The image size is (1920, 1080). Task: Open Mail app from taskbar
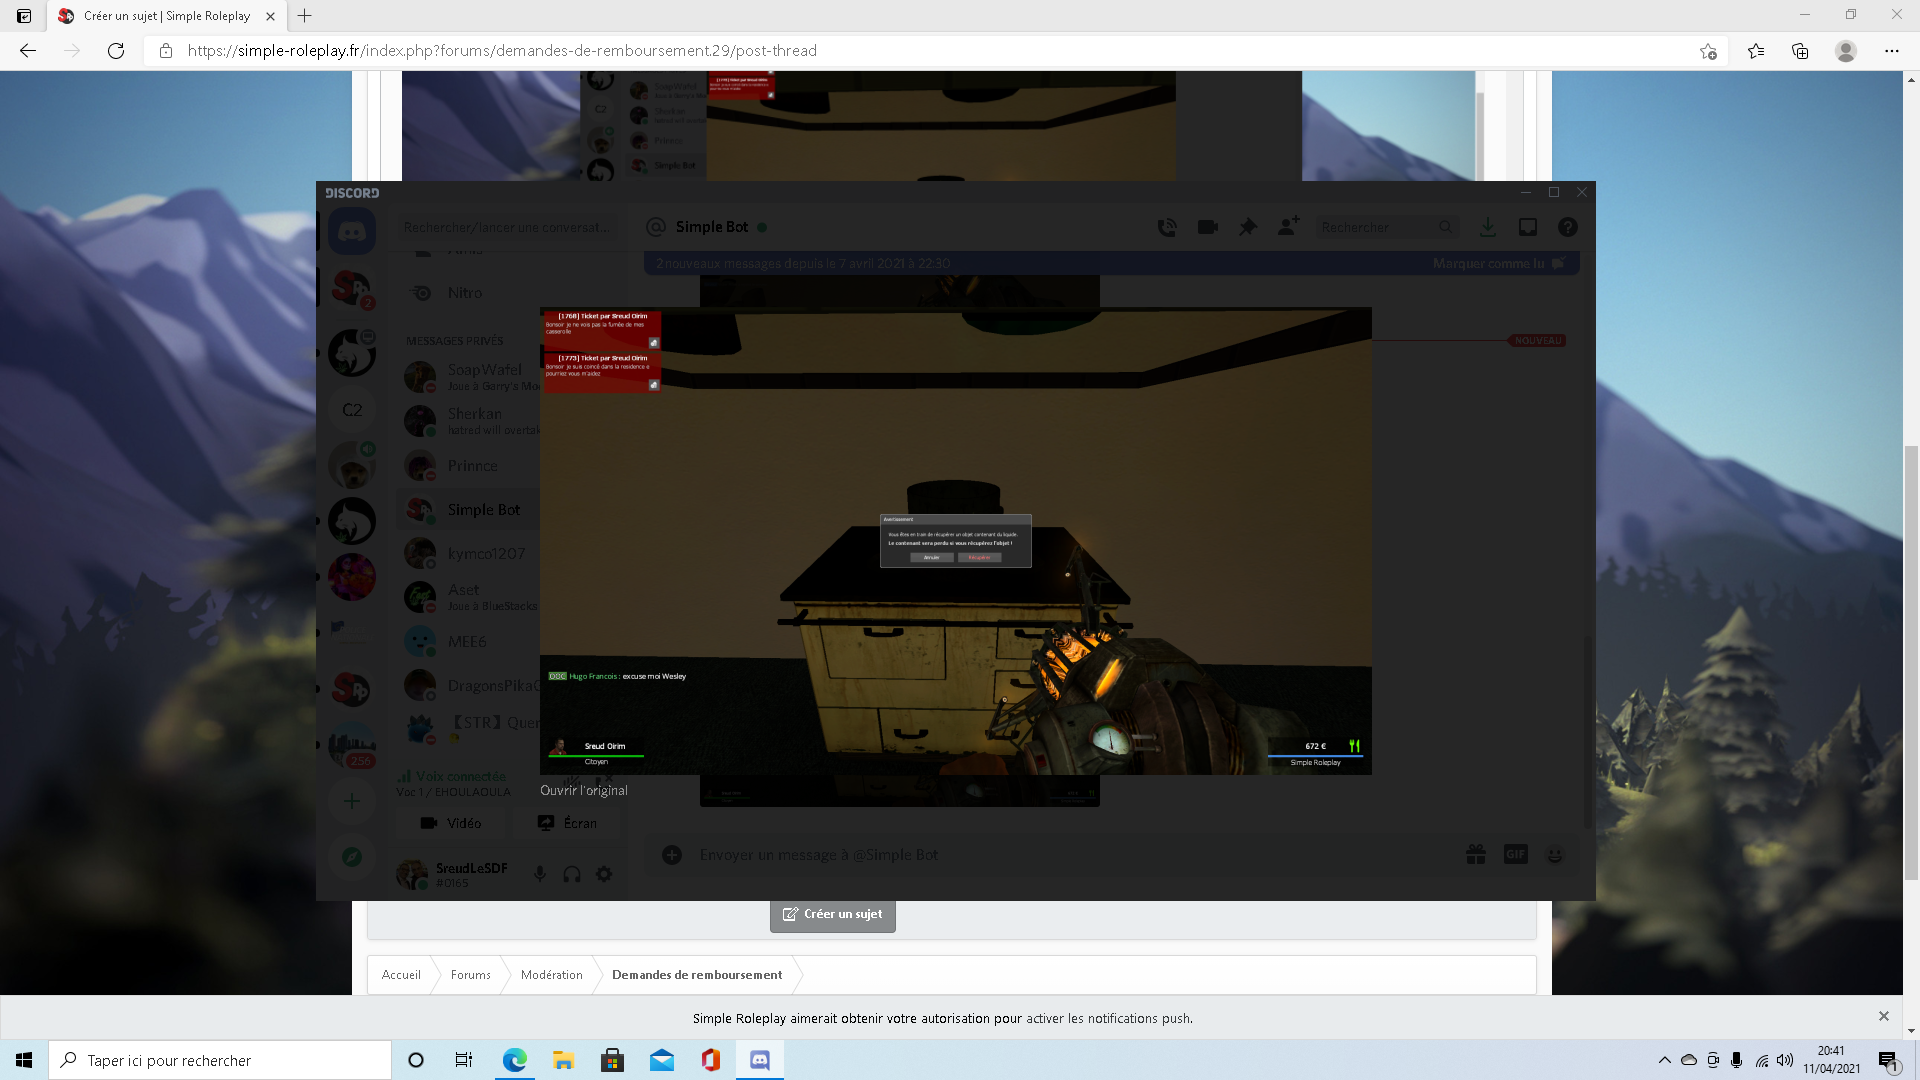(662, 1060)
